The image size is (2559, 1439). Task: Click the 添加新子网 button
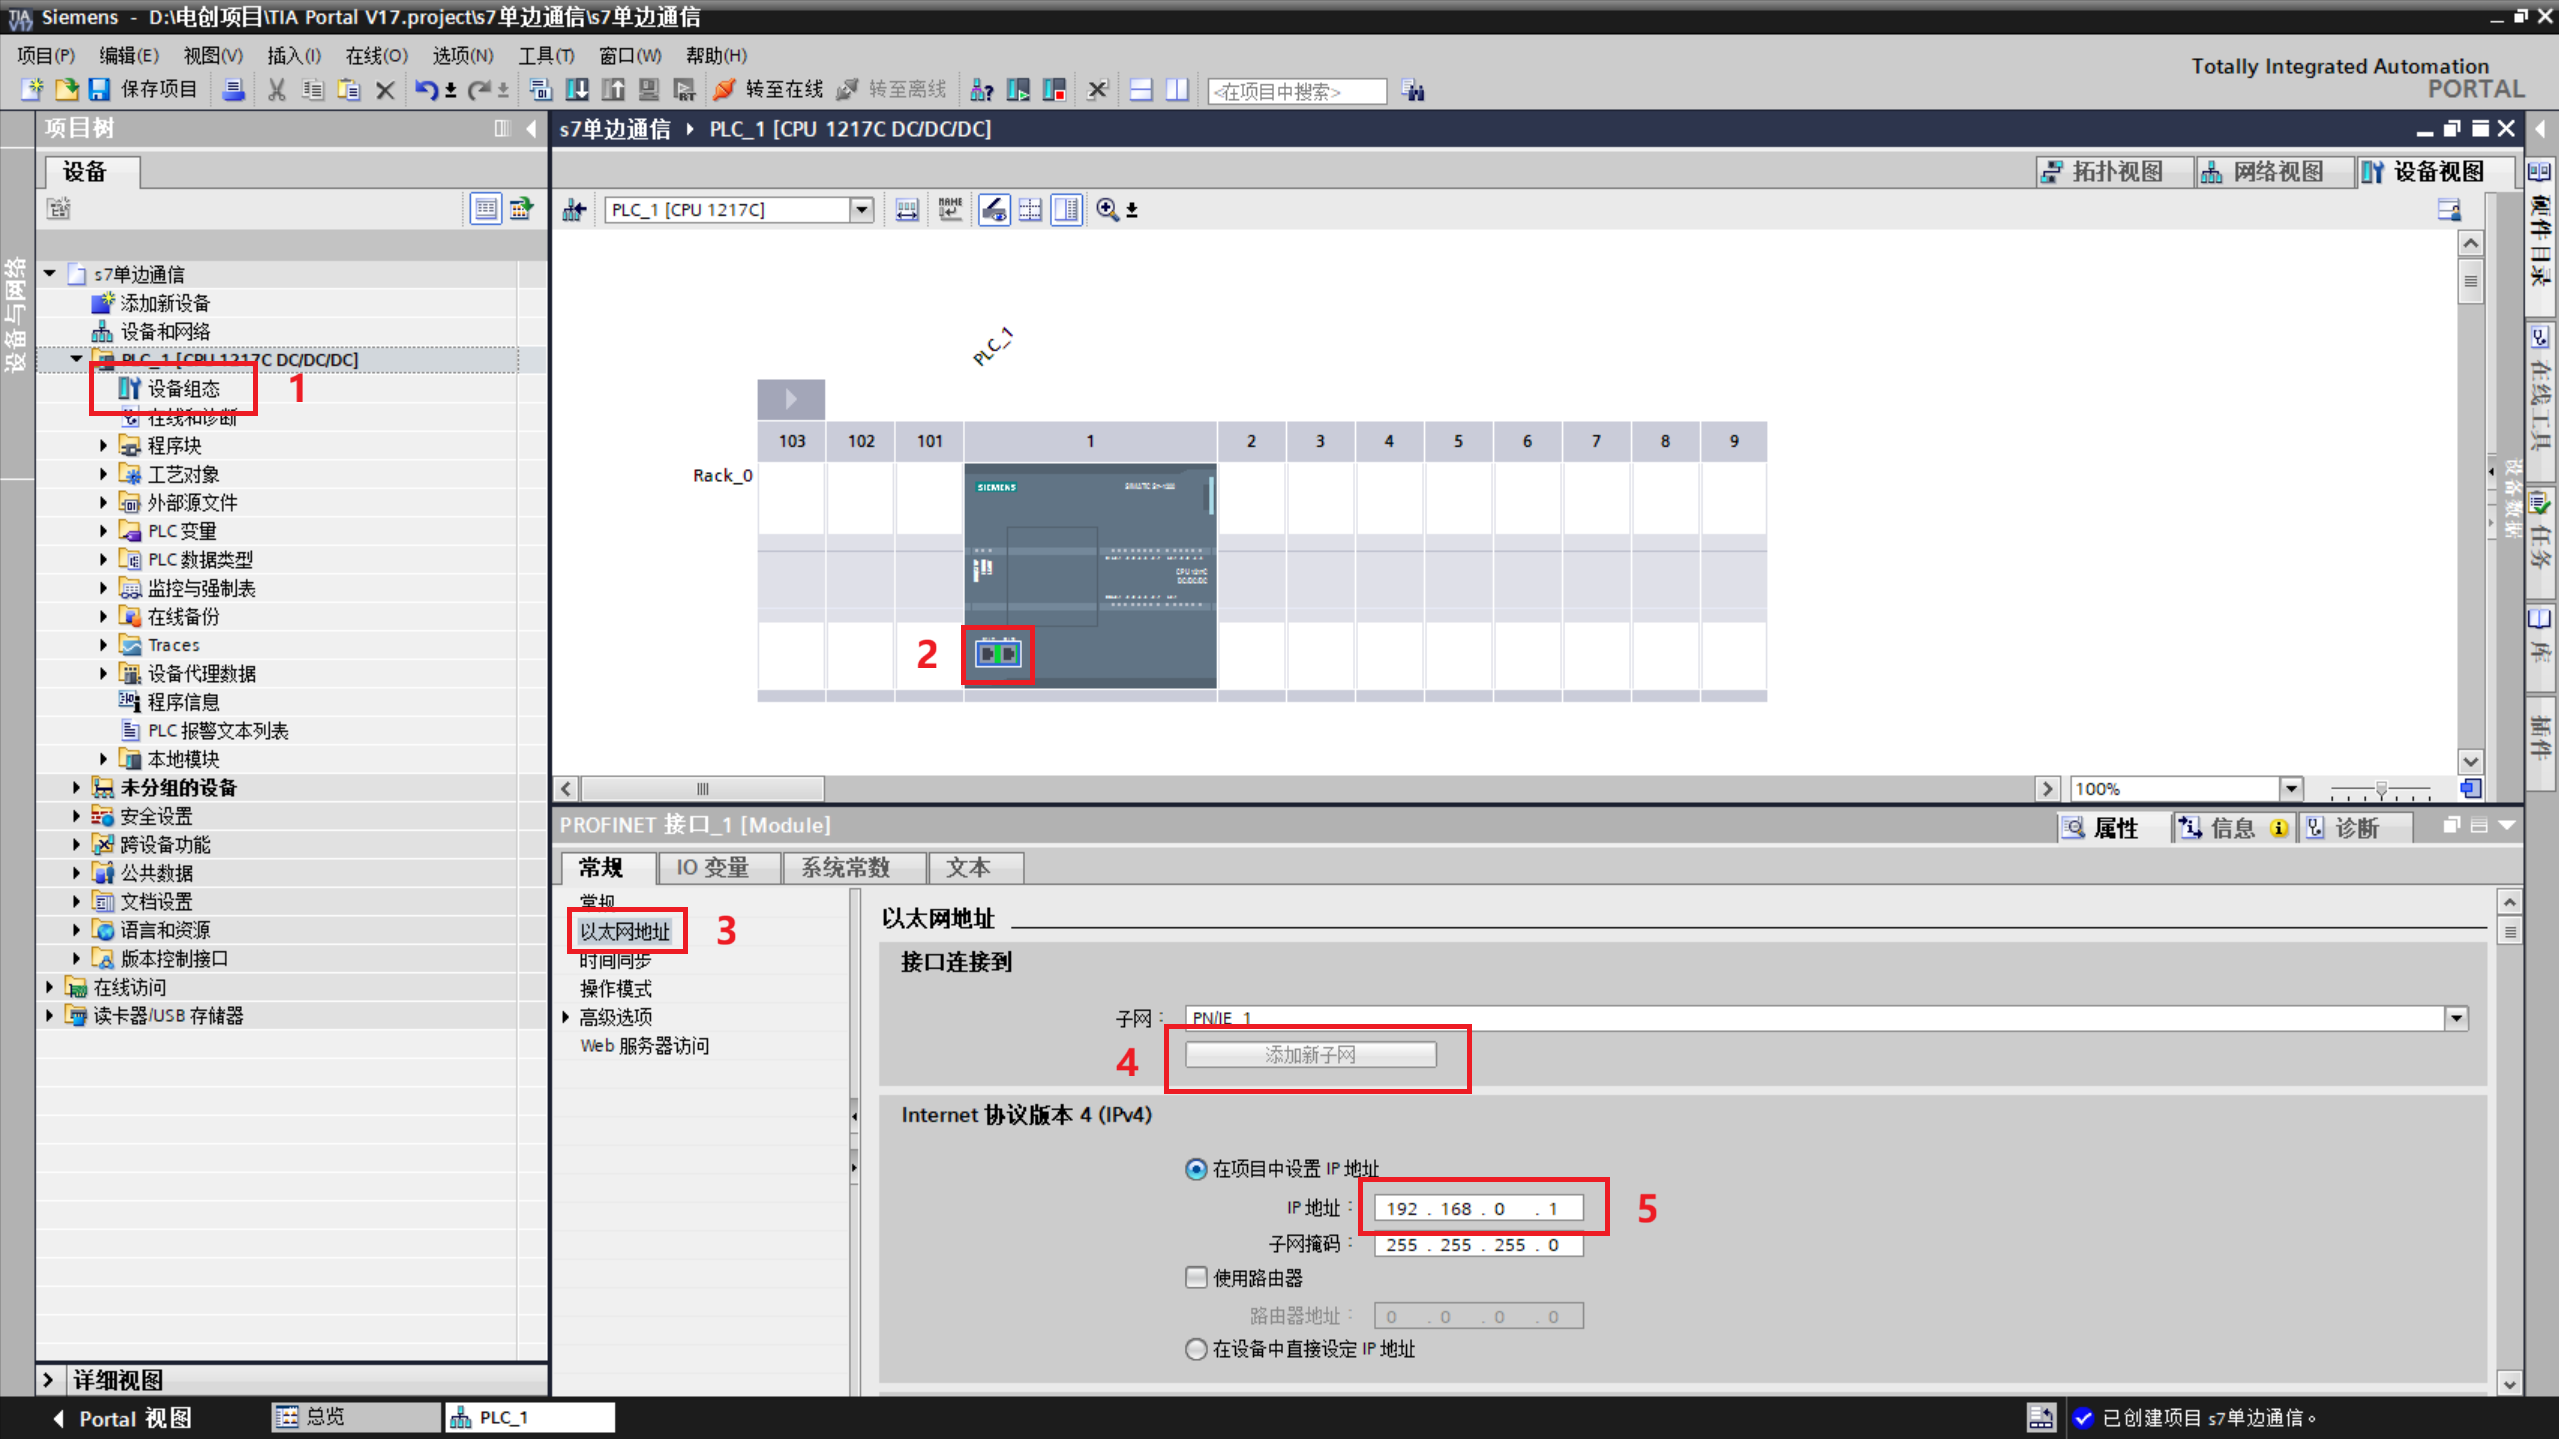[1310, 1055]
